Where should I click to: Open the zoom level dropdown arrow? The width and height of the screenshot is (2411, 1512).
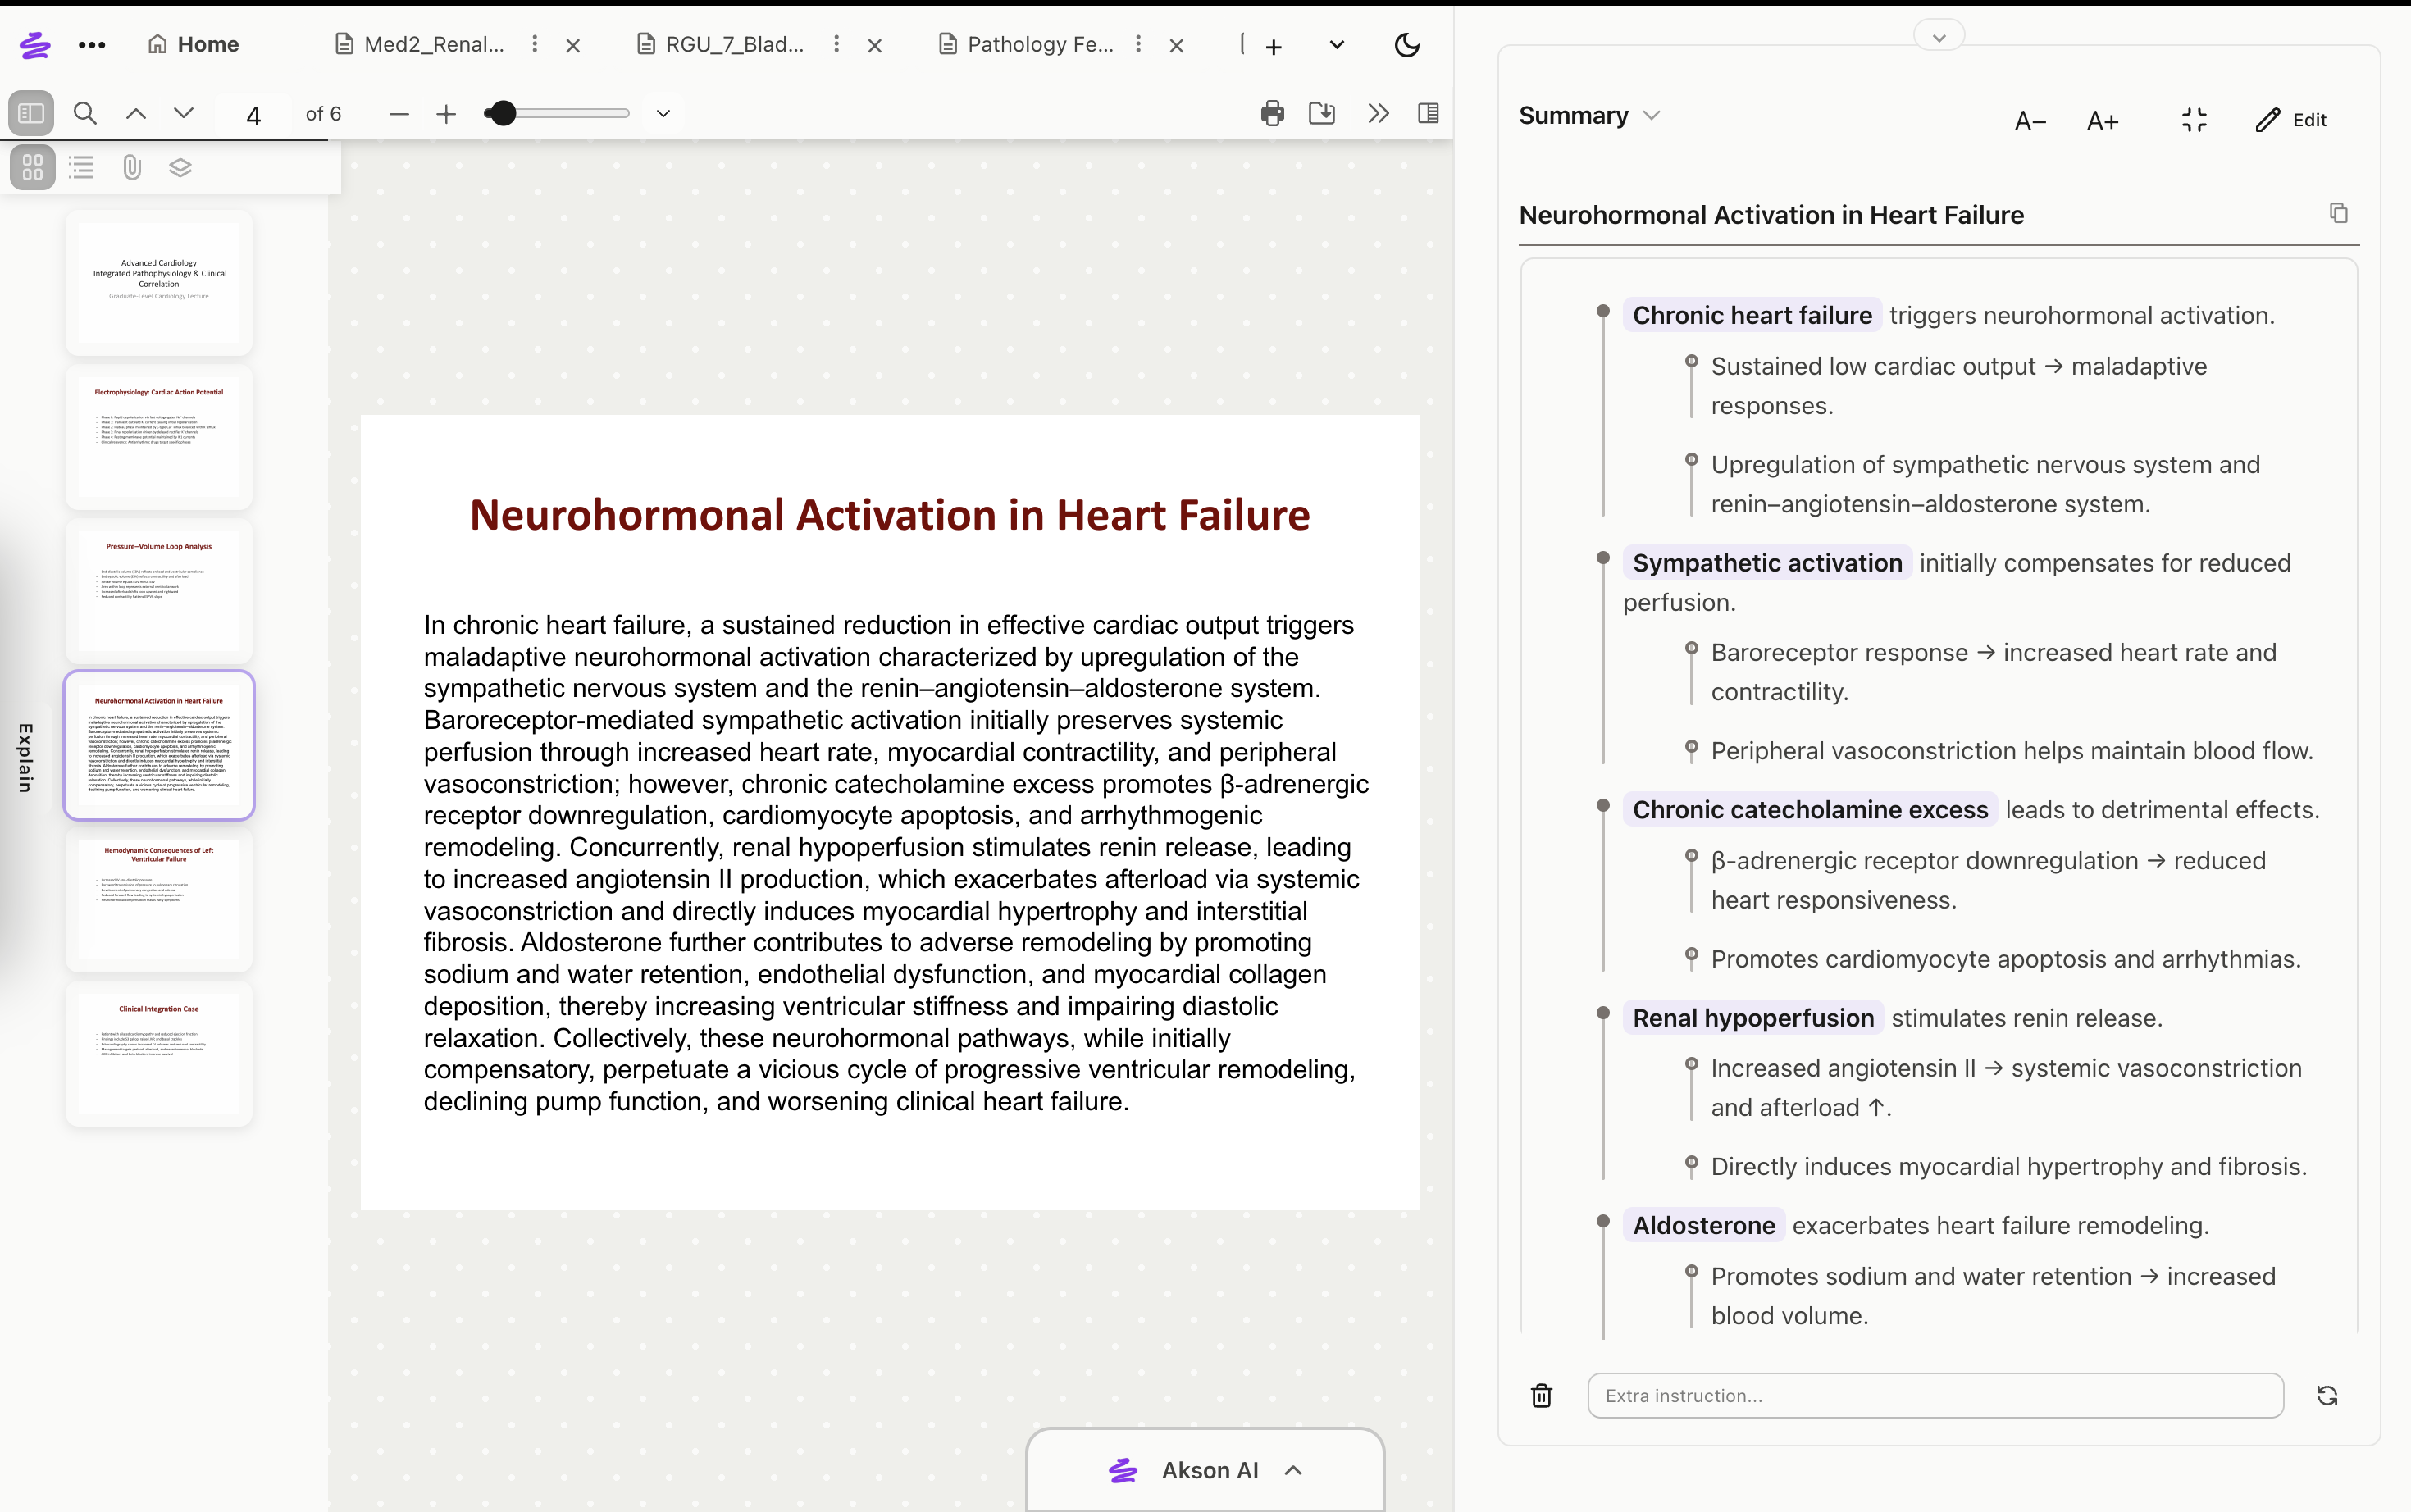pyautogui.click(x=663, y=113)
